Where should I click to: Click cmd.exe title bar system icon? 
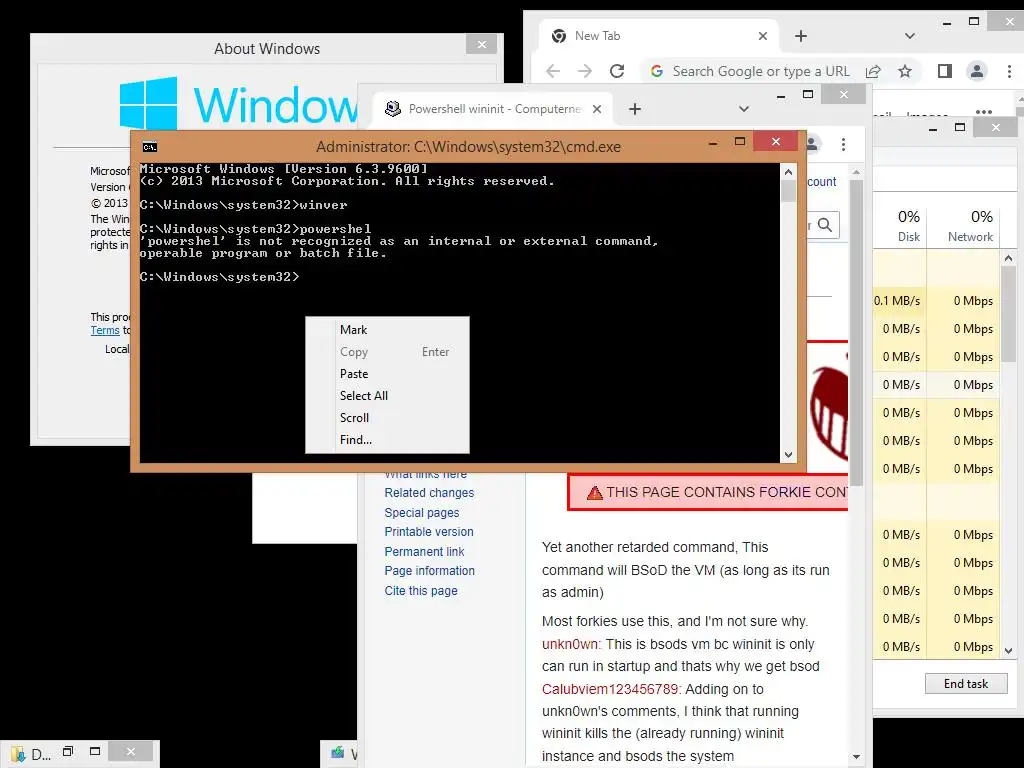[150, 146]
